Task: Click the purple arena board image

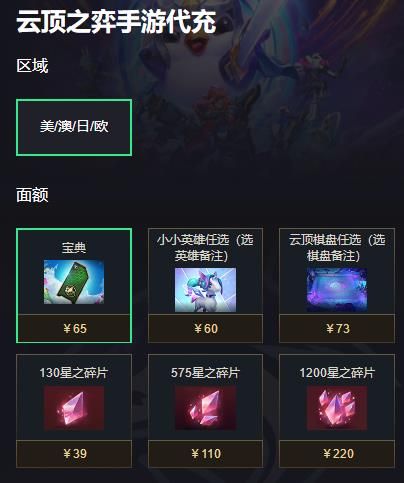Action: [x=337, y=290]
